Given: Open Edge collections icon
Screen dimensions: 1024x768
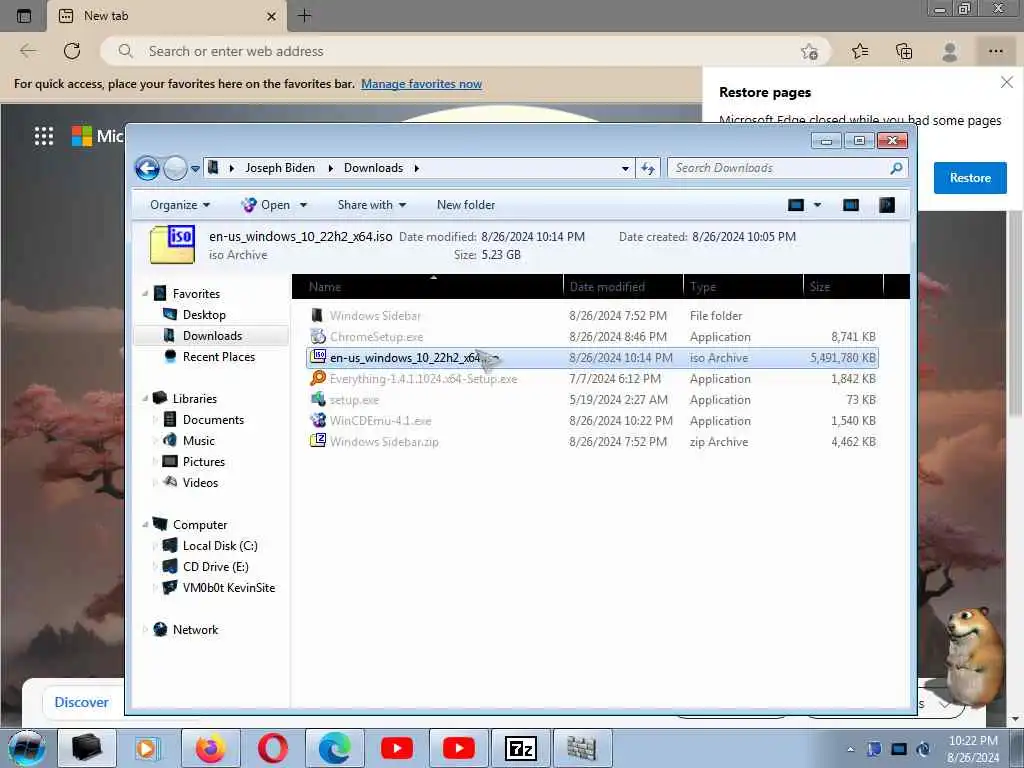Looking at the screenshot, I should (x=904, y=51).
